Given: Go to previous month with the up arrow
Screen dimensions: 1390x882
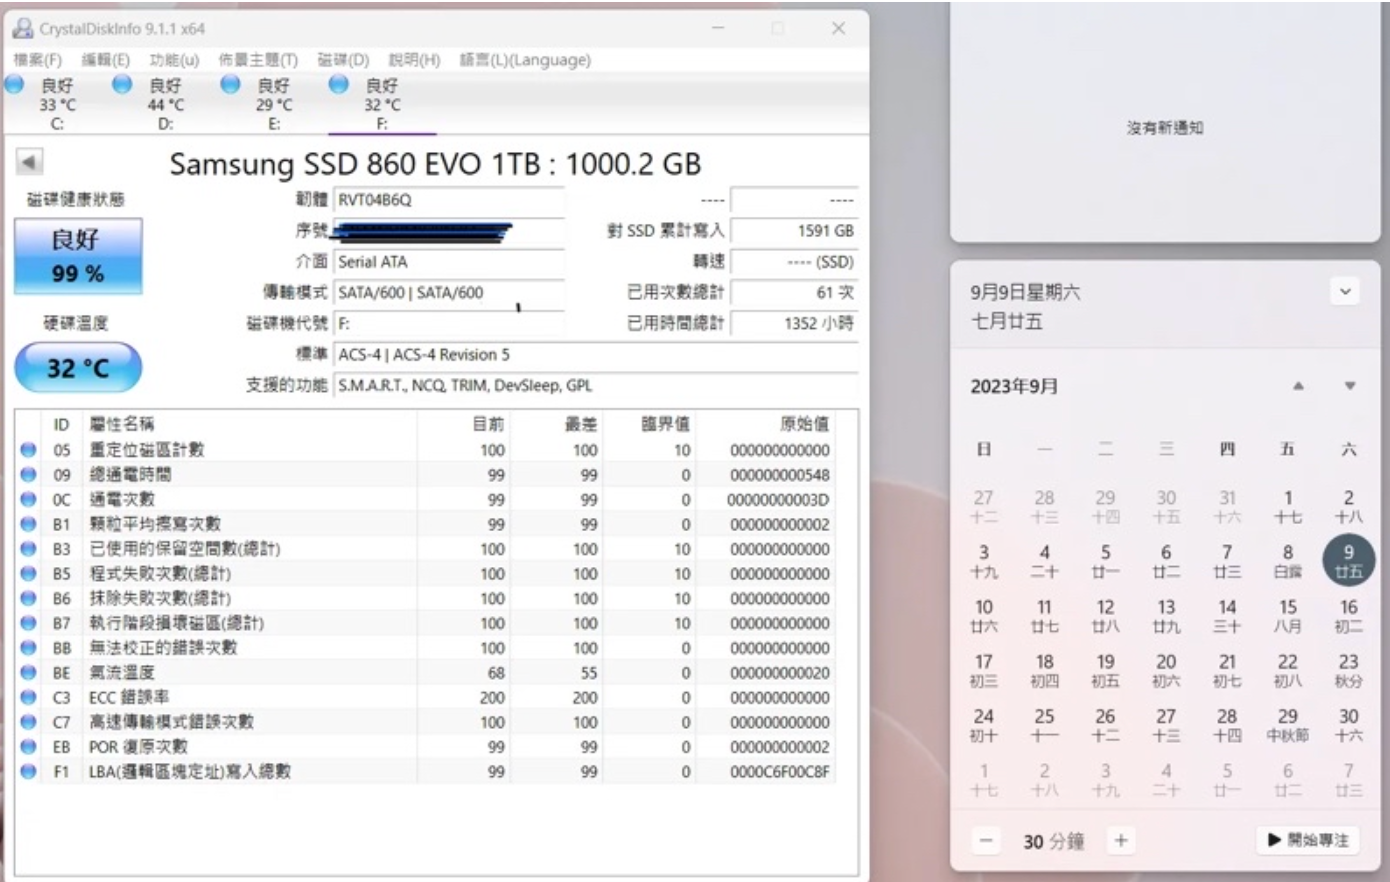Looking at the screenshot, I should point(1298,386).
